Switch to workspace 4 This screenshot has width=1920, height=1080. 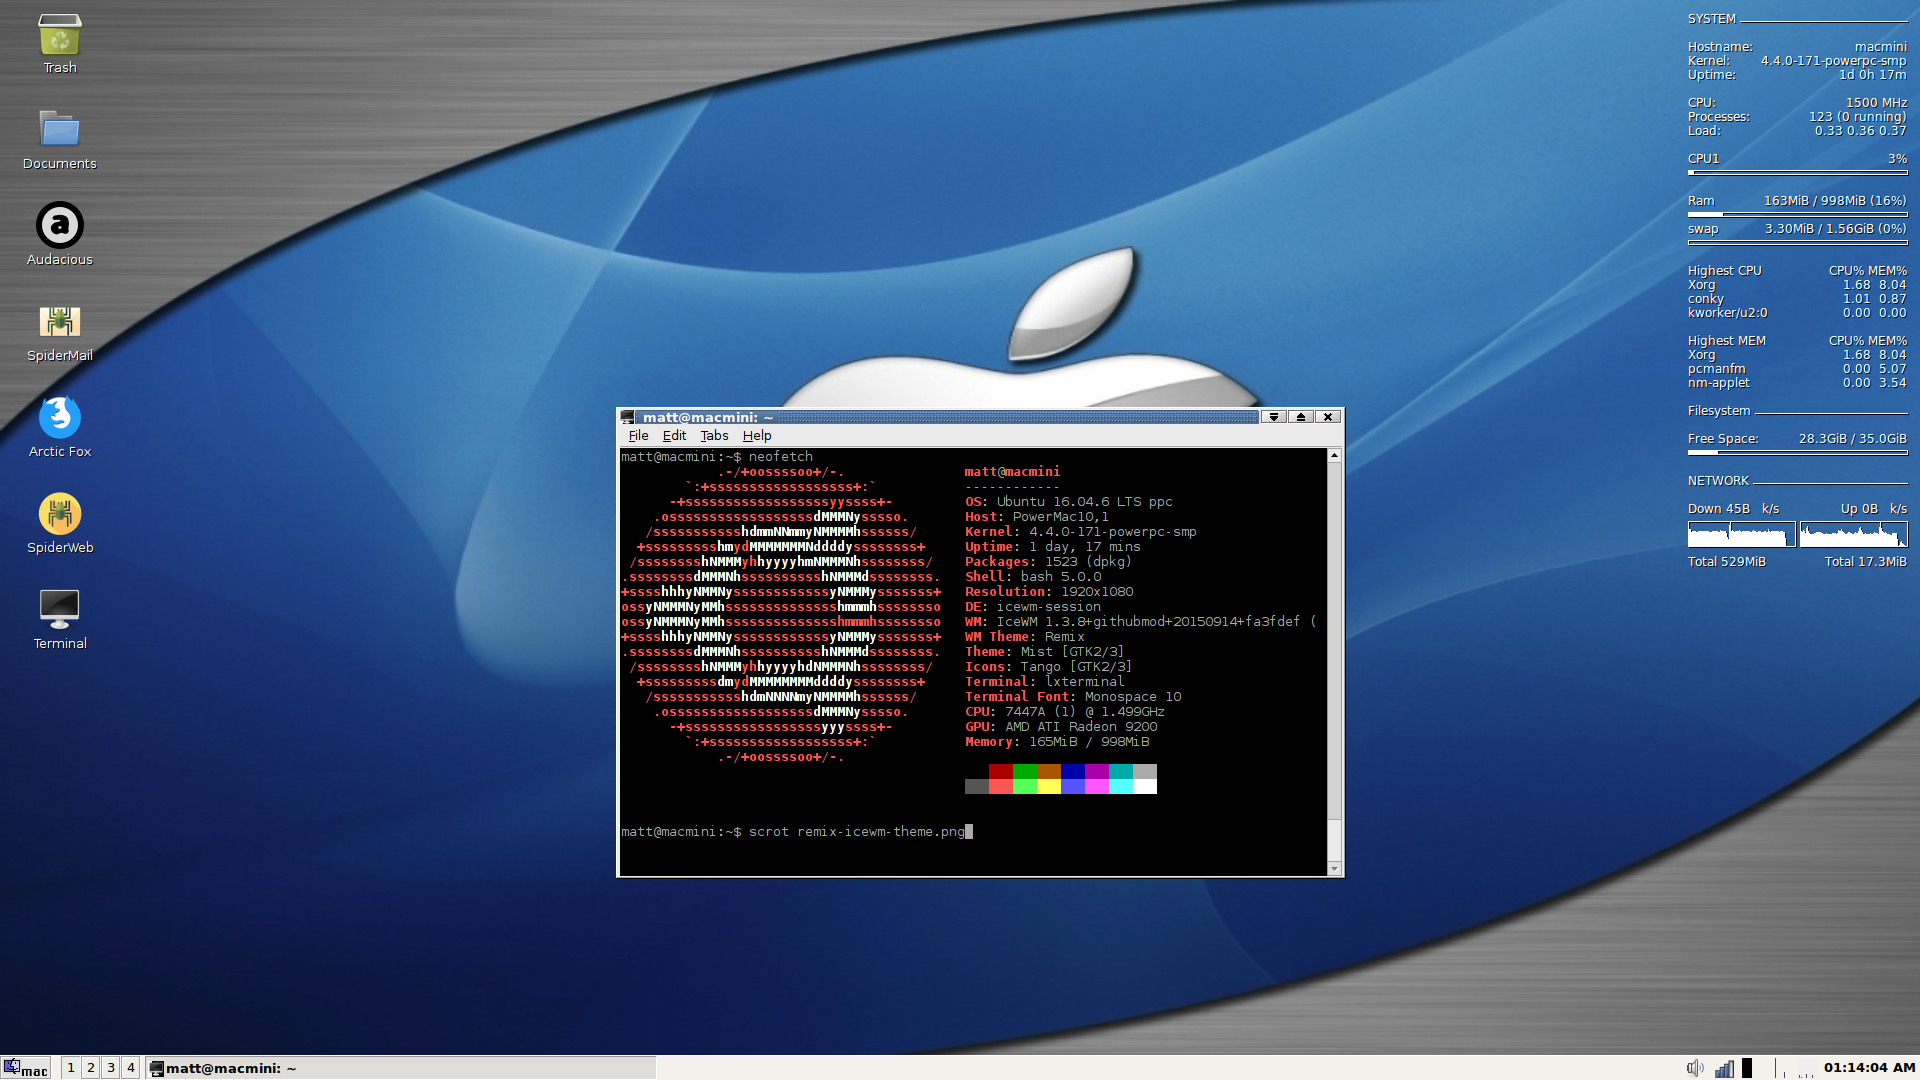(131, 1068)
